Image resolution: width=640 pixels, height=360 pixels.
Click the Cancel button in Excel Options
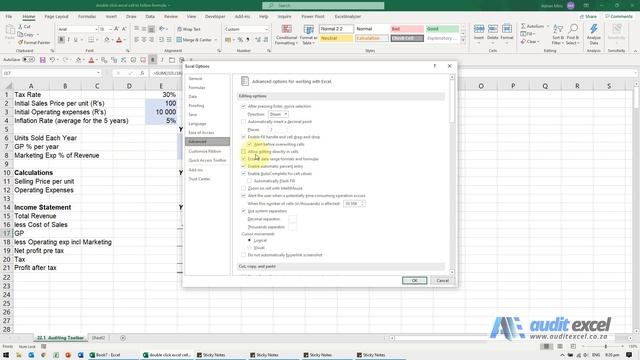[442, 281]
